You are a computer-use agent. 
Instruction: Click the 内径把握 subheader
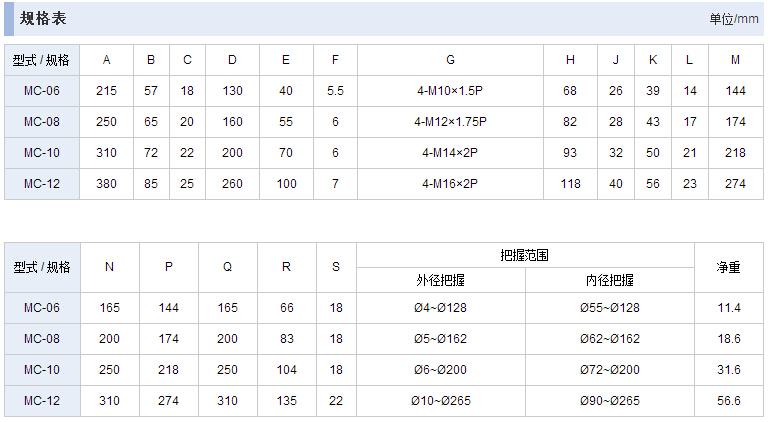(609, 280)
